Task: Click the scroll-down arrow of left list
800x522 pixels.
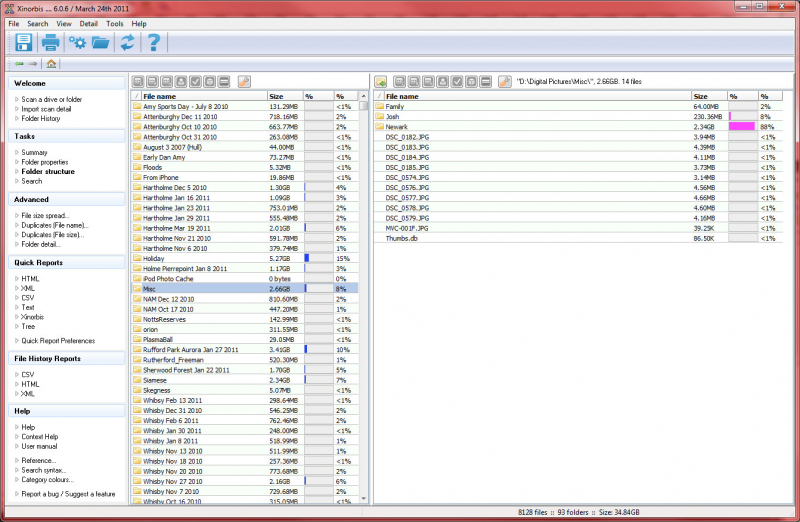Action: tap(364, 499)
